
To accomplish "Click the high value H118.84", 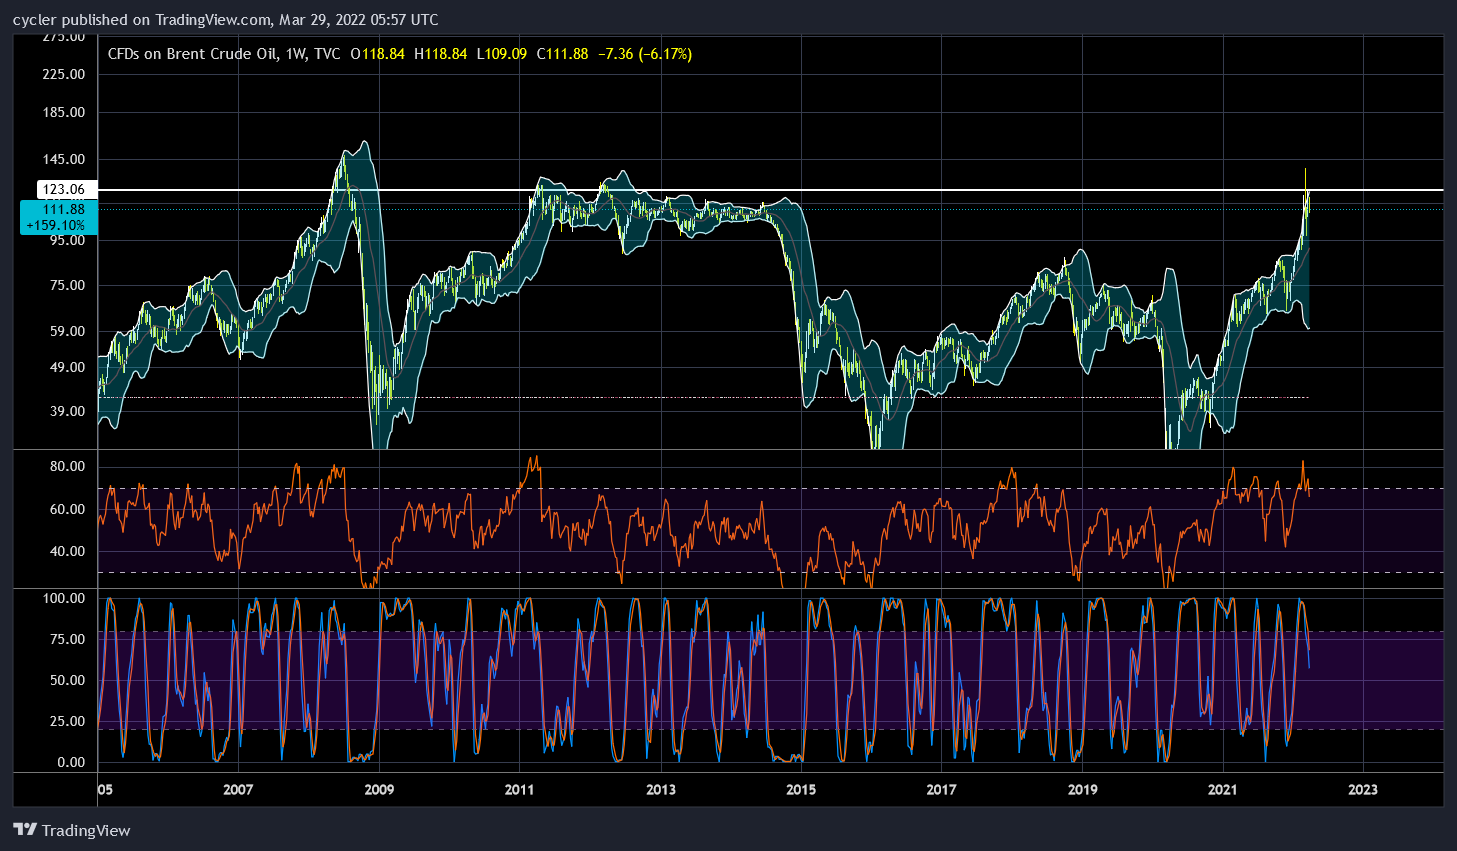I will (x=440, y=54).
